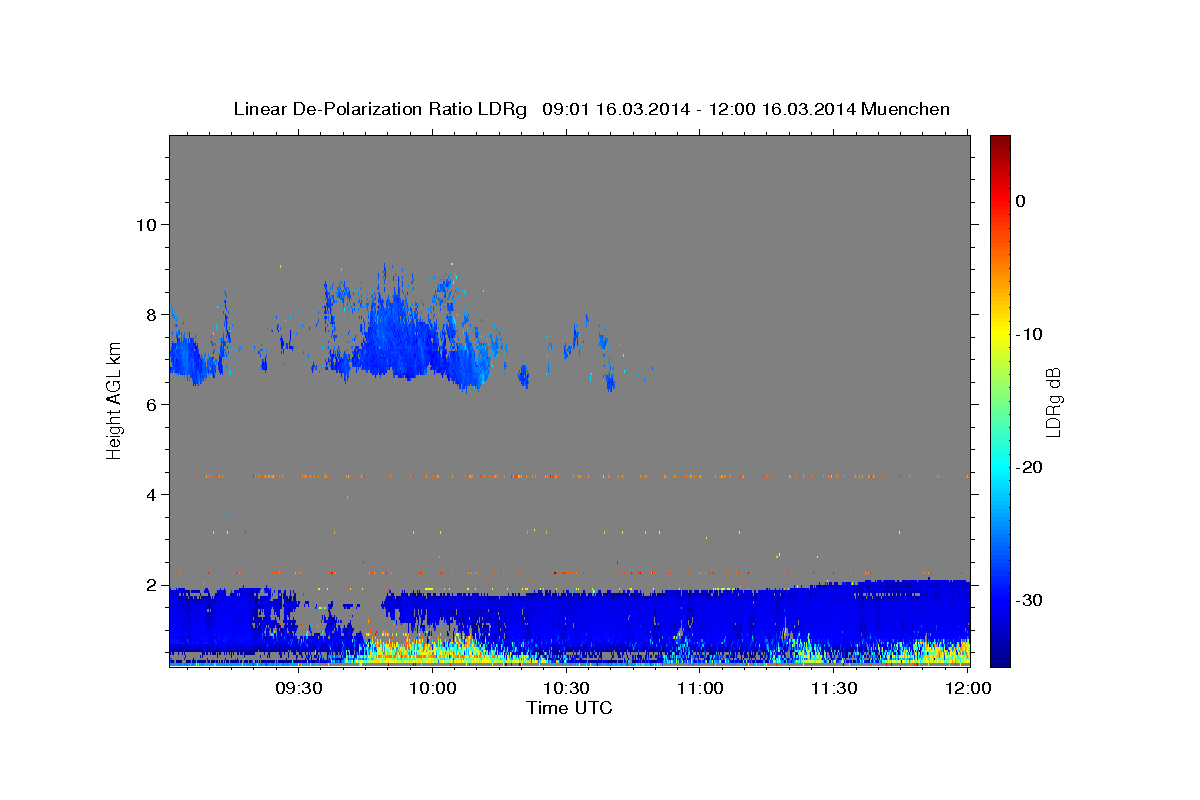Click the dark blue bottom of the colorbar

tap(1000, 655)
